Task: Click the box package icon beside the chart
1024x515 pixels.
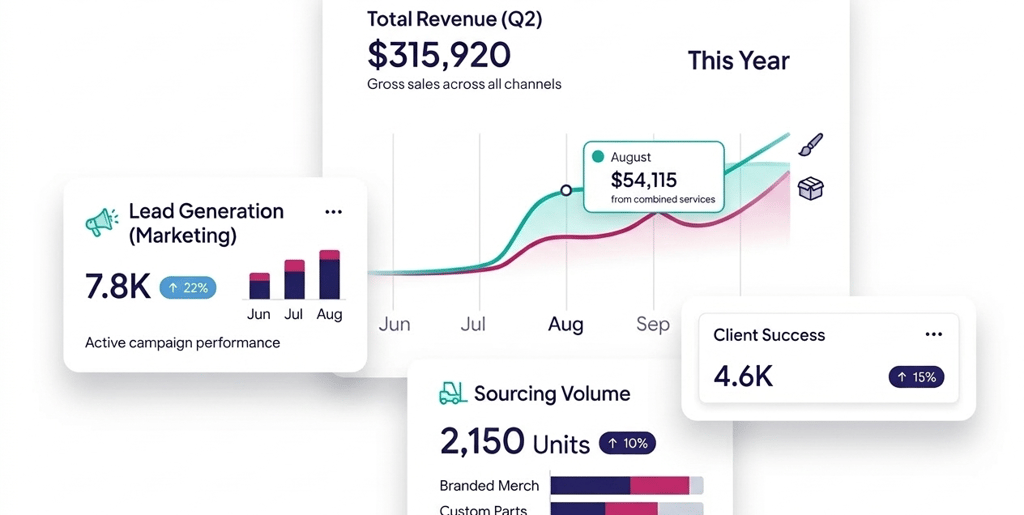Action: 810,189
